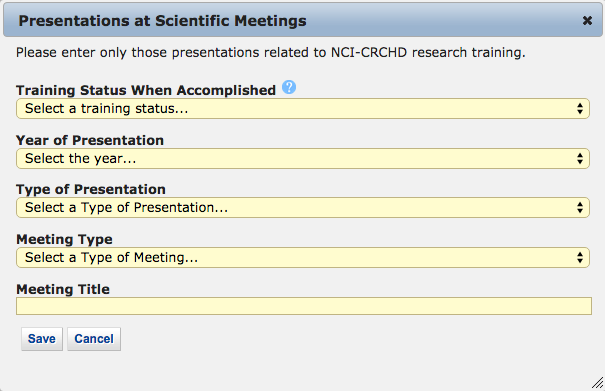Expand 'Select a Type of Meeting...' combo box

tap(303, 257)
